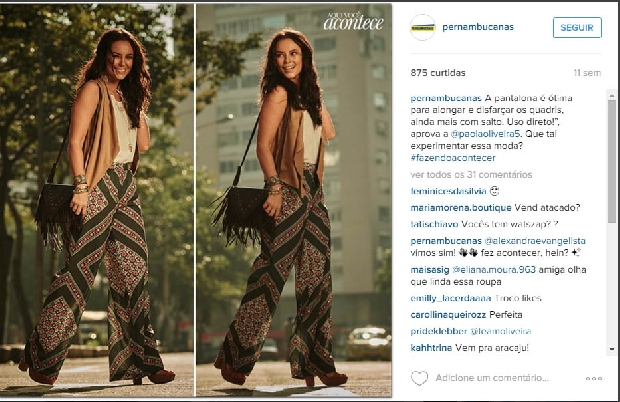Screen dimensions: 620x402
Task: Visit maisasig profile from comment
Action: tap(430, 270)
